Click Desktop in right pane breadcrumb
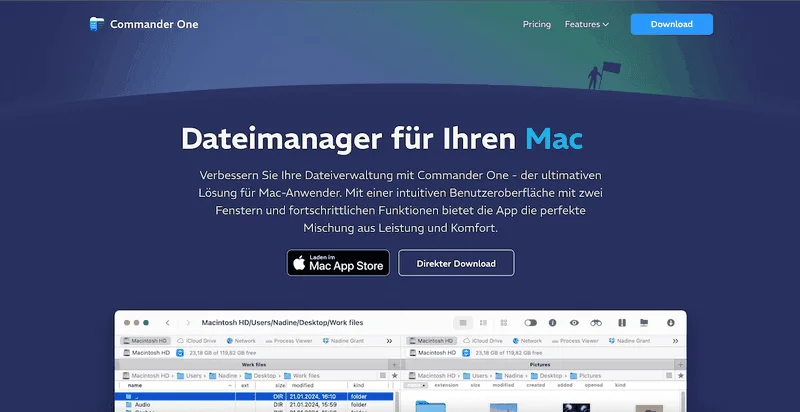 546,376
